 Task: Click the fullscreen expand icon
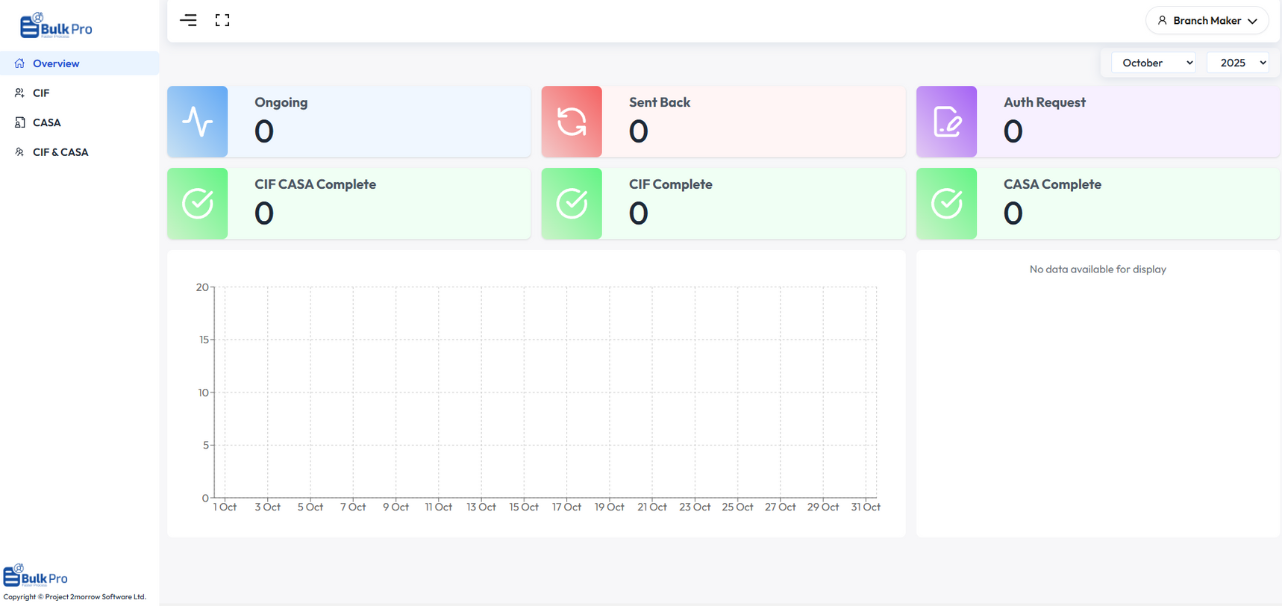tap(222, 20)
